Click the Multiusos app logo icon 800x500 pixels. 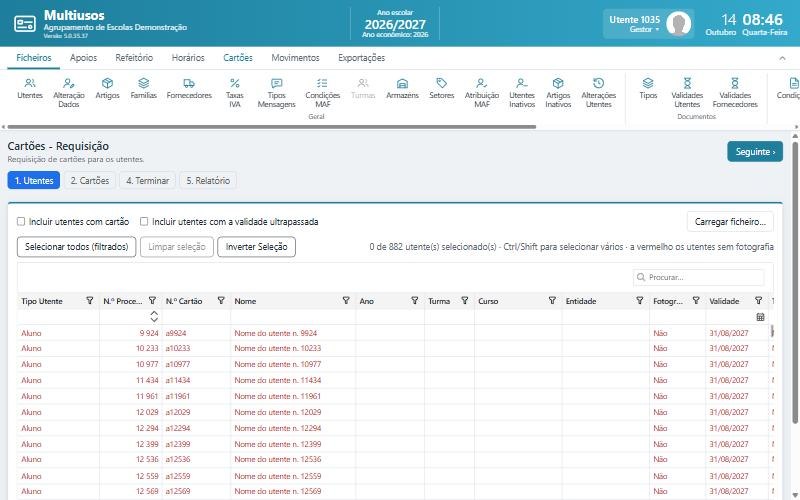point(24,23)
